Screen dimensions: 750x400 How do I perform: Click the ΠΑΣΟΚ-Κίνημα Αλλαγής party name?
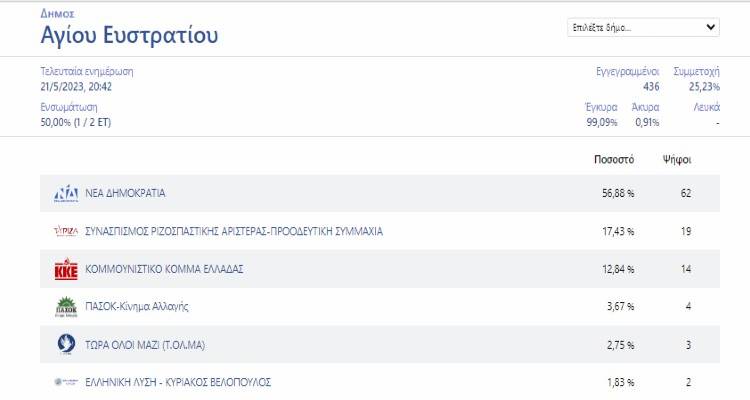click(x=137, y=307)
